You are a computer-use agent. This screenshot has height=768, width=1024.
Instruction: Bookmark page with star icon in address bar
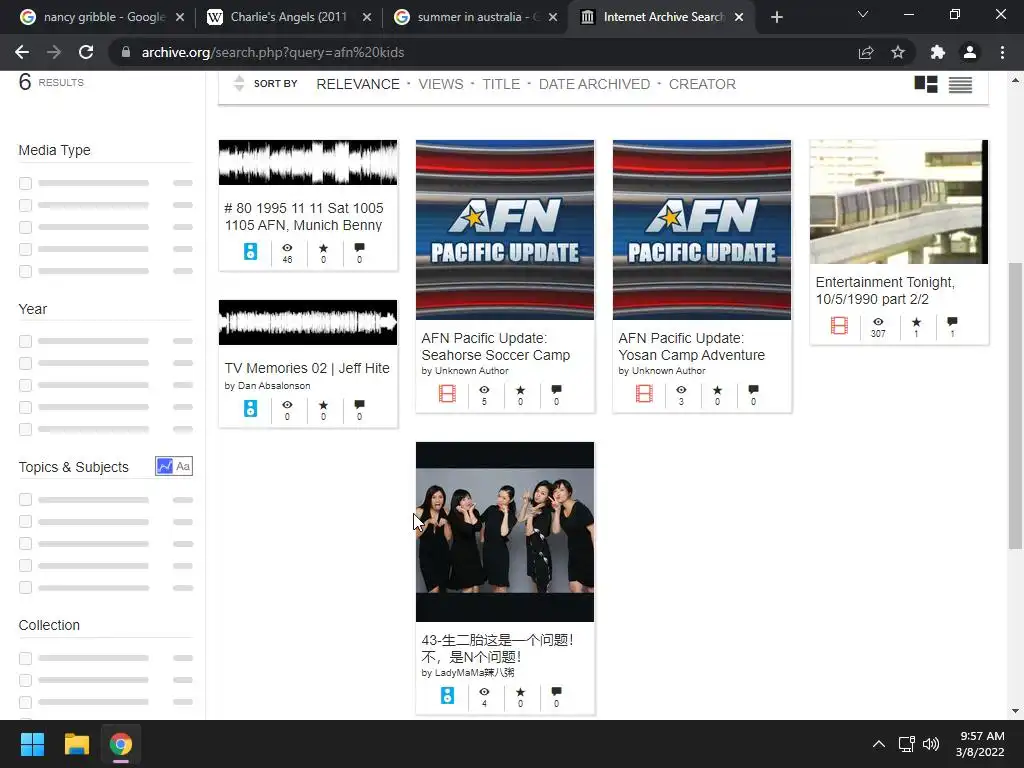[x=898, y=52]
